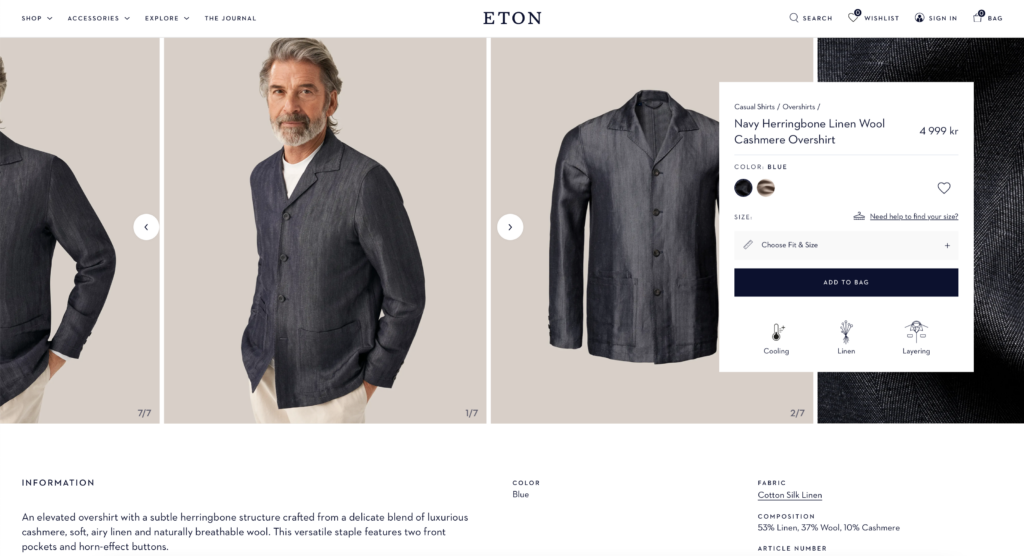1024x556 pixels.
Task: Click the sign in user icon
Action: coord(920,18)
